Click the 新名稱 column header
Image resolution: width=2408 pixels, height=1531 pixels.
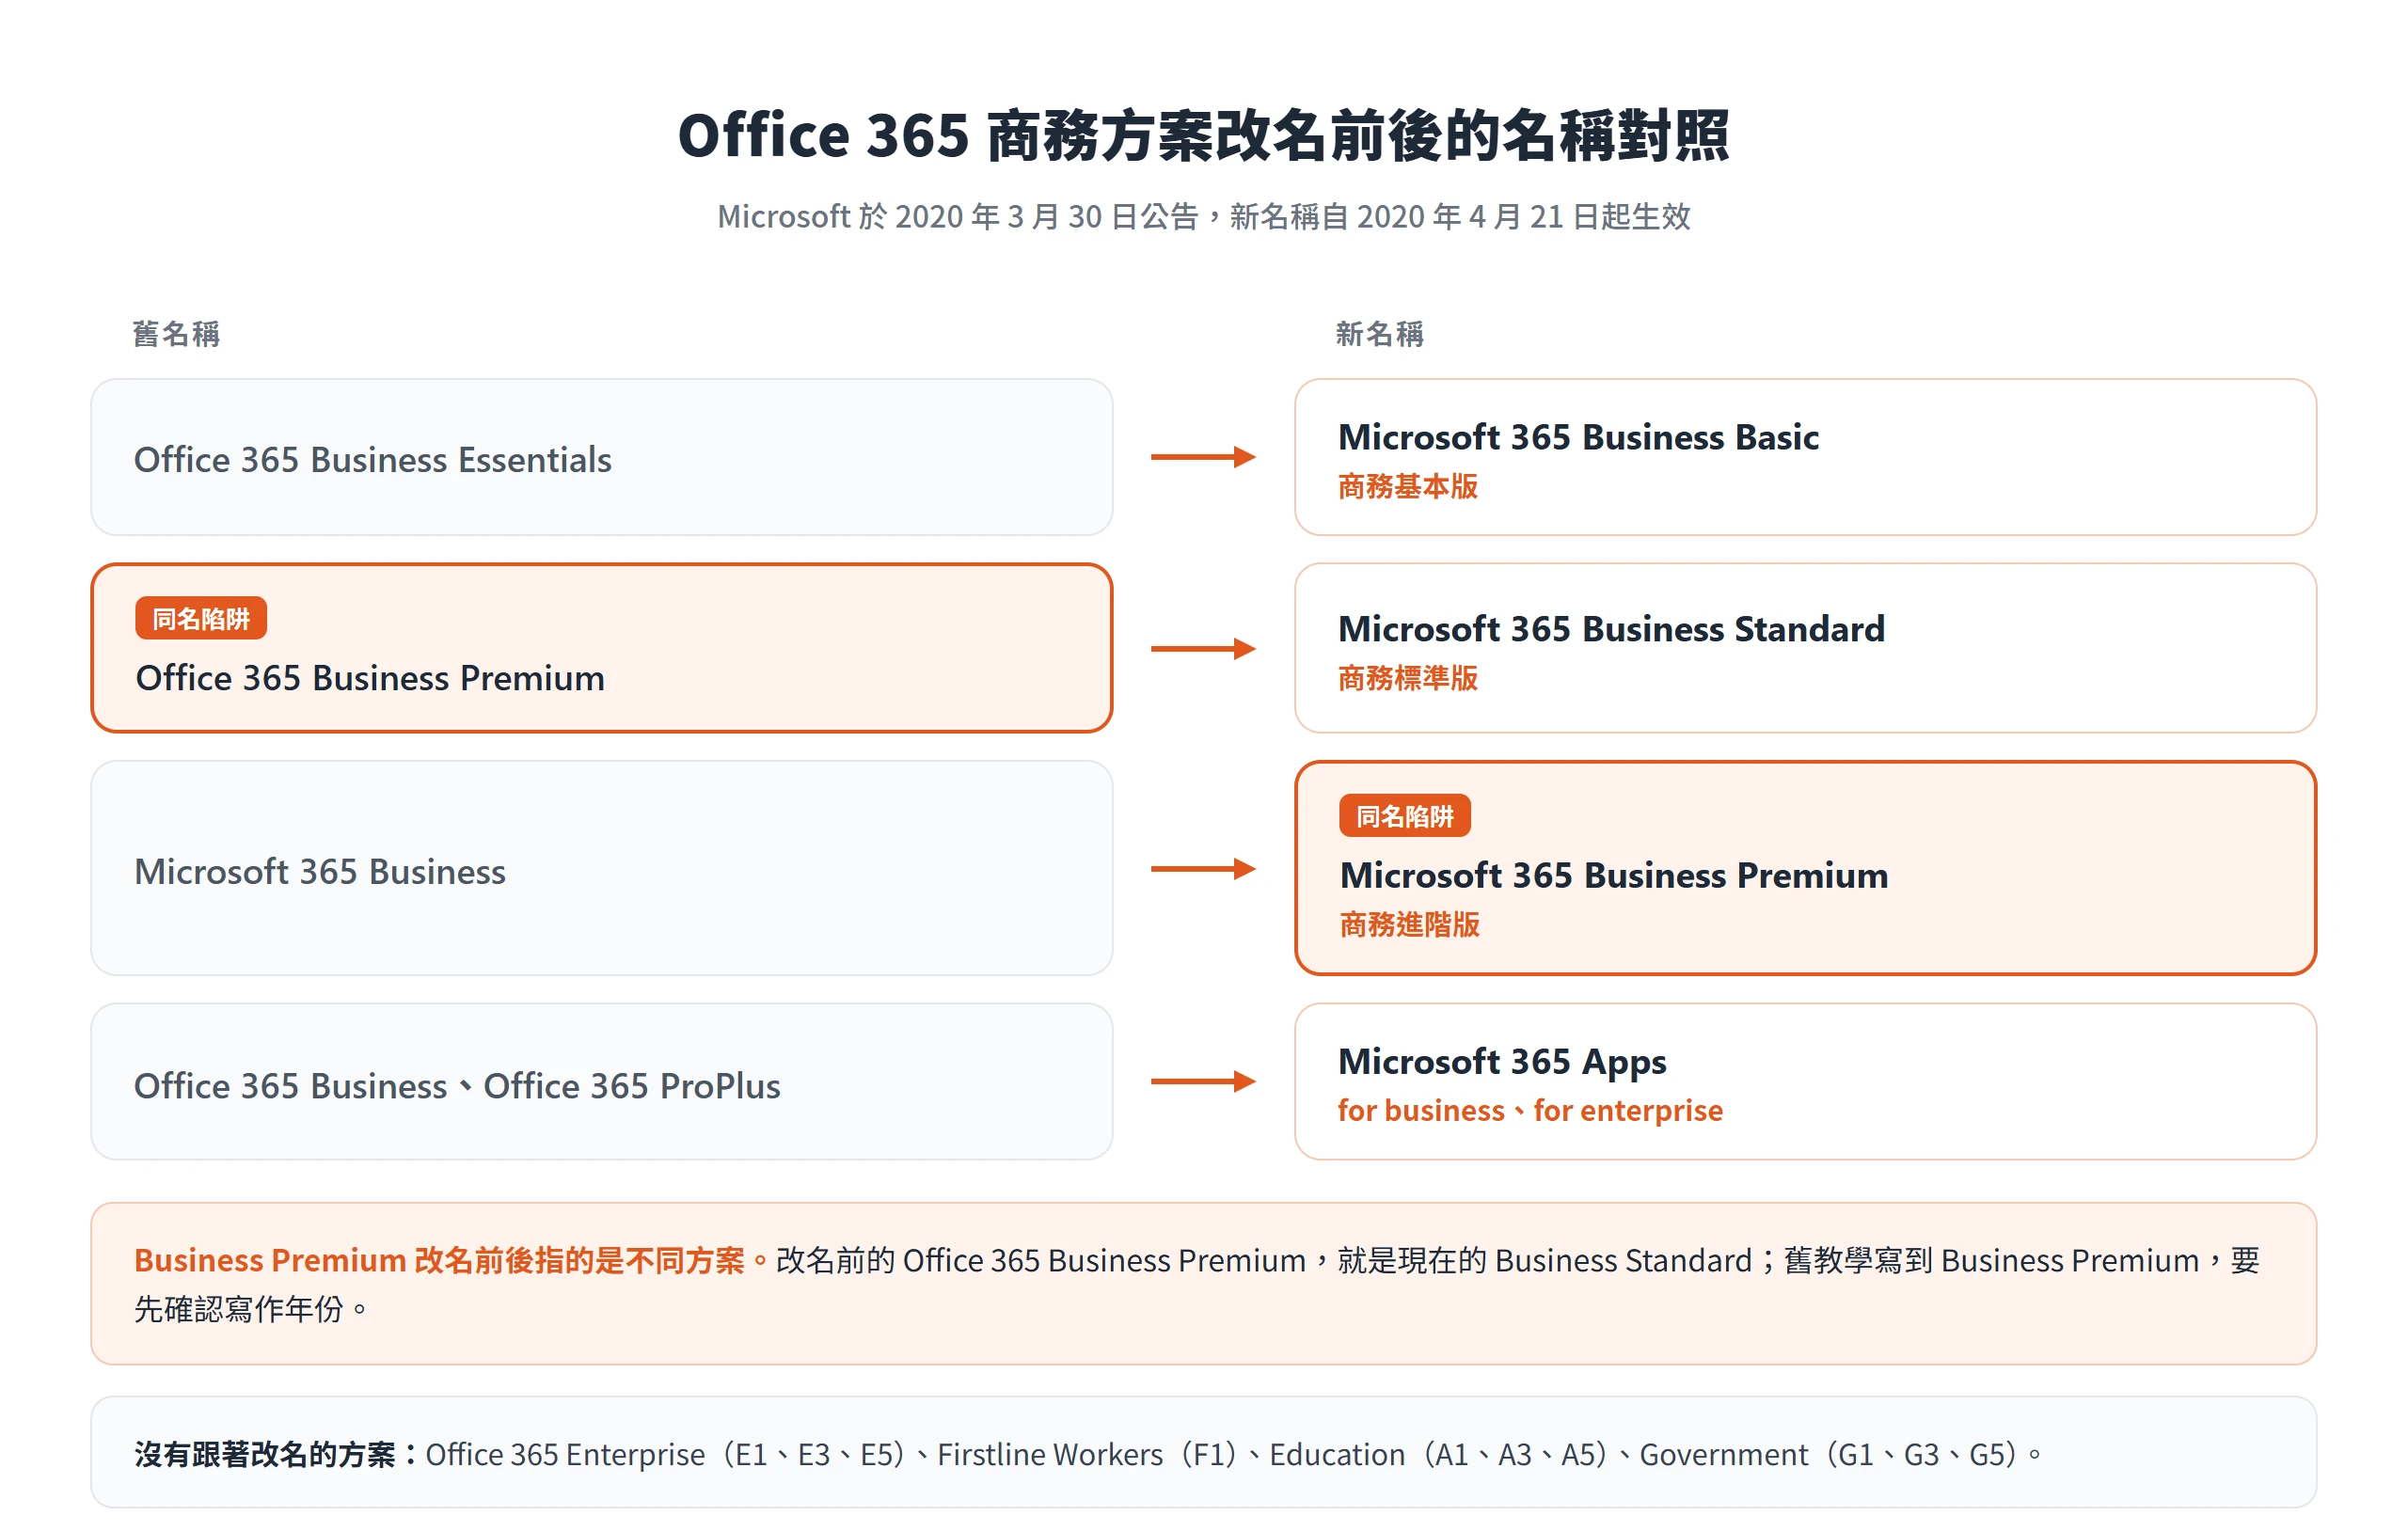[1379, 333]
